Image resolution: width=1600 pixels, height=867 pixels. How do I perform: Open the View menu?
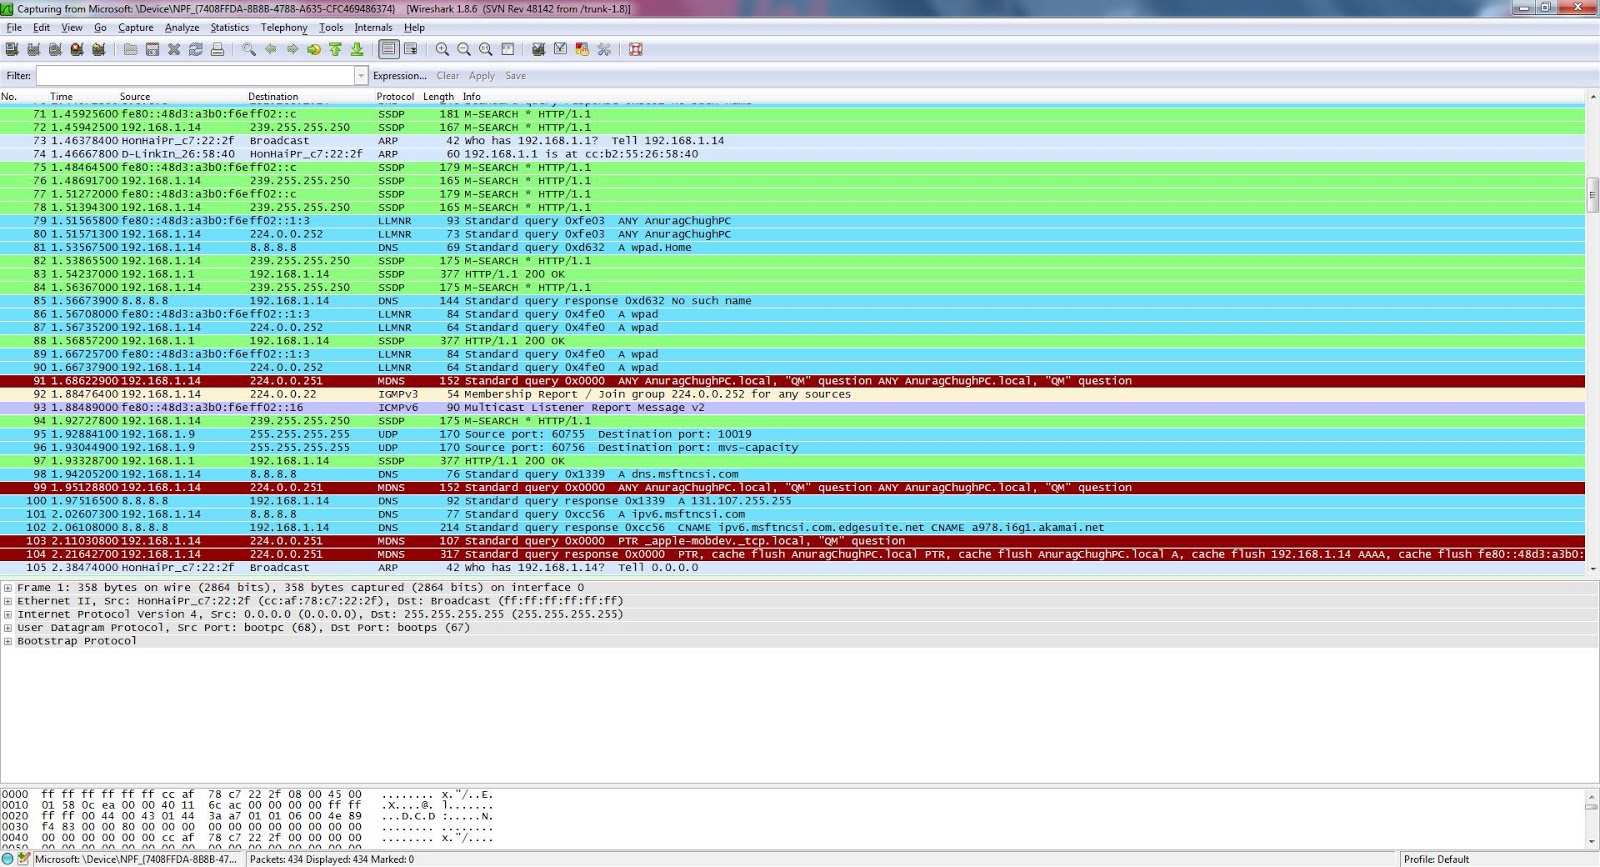click(x=72, y=28)
